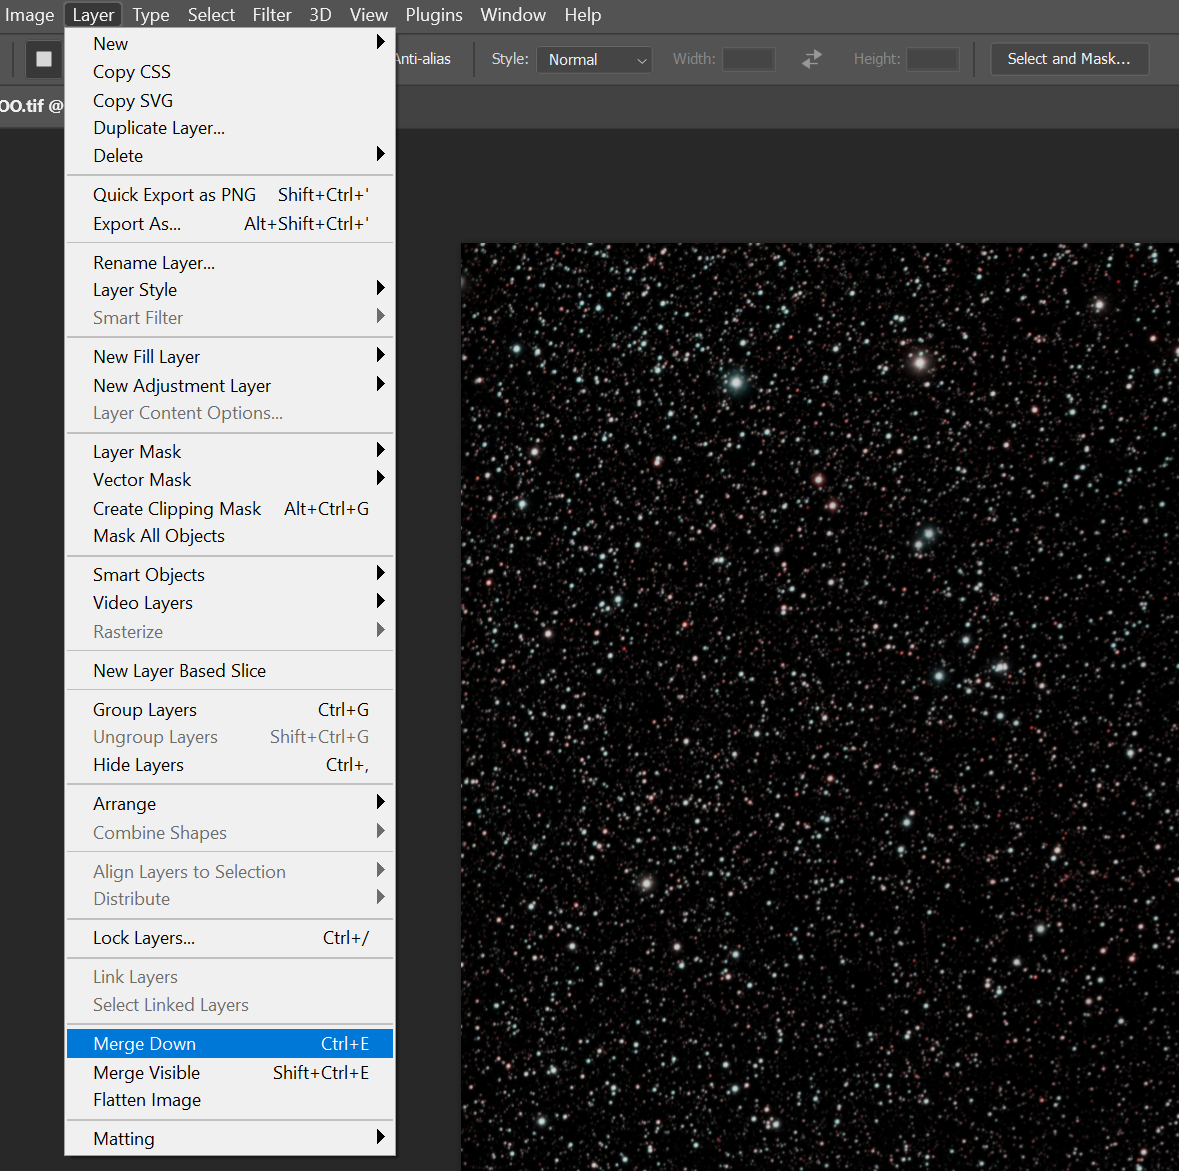This screenshot has width=1179, height=1171.
Task: Open the Plugins menu
Action: click(x=434, y=15)
